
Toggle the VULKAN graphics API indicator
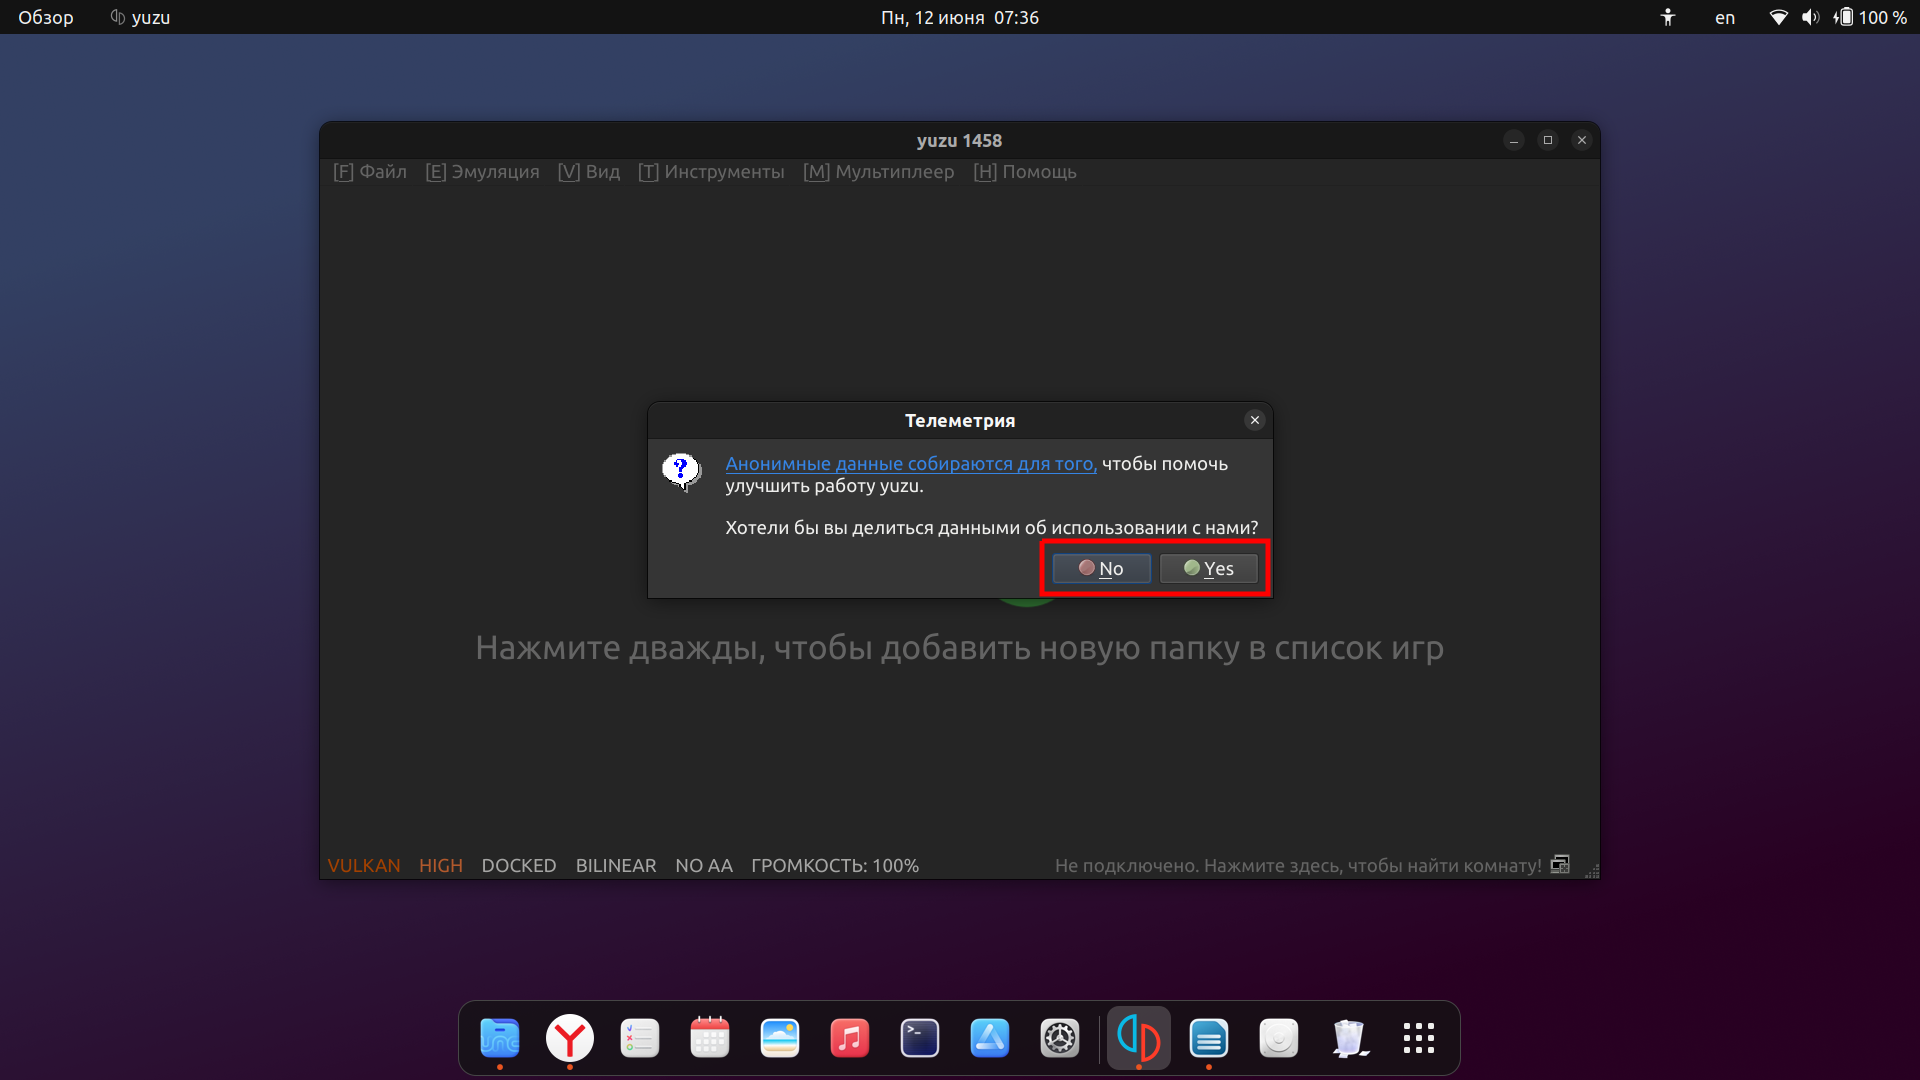coord(364,865)
